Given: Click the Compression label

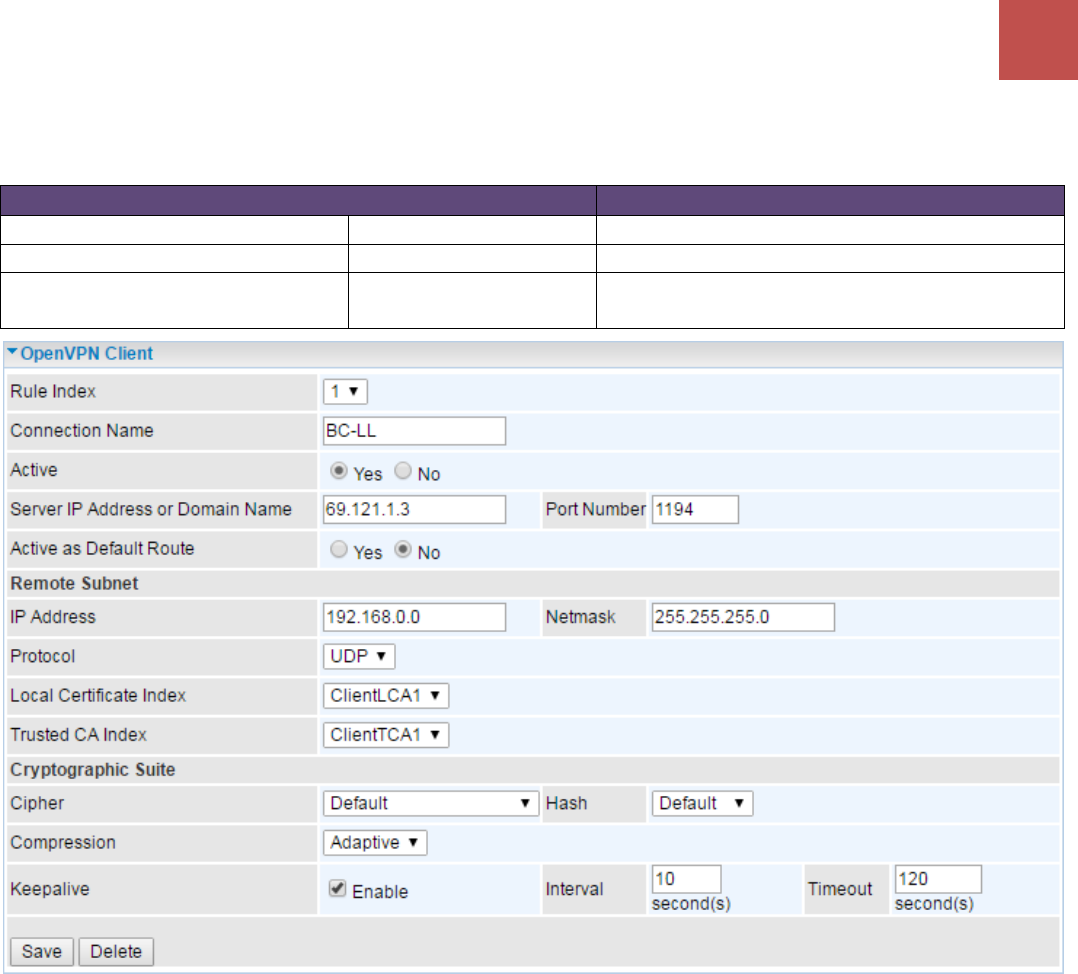Looking at the screenshot, I should pos(63,843).
